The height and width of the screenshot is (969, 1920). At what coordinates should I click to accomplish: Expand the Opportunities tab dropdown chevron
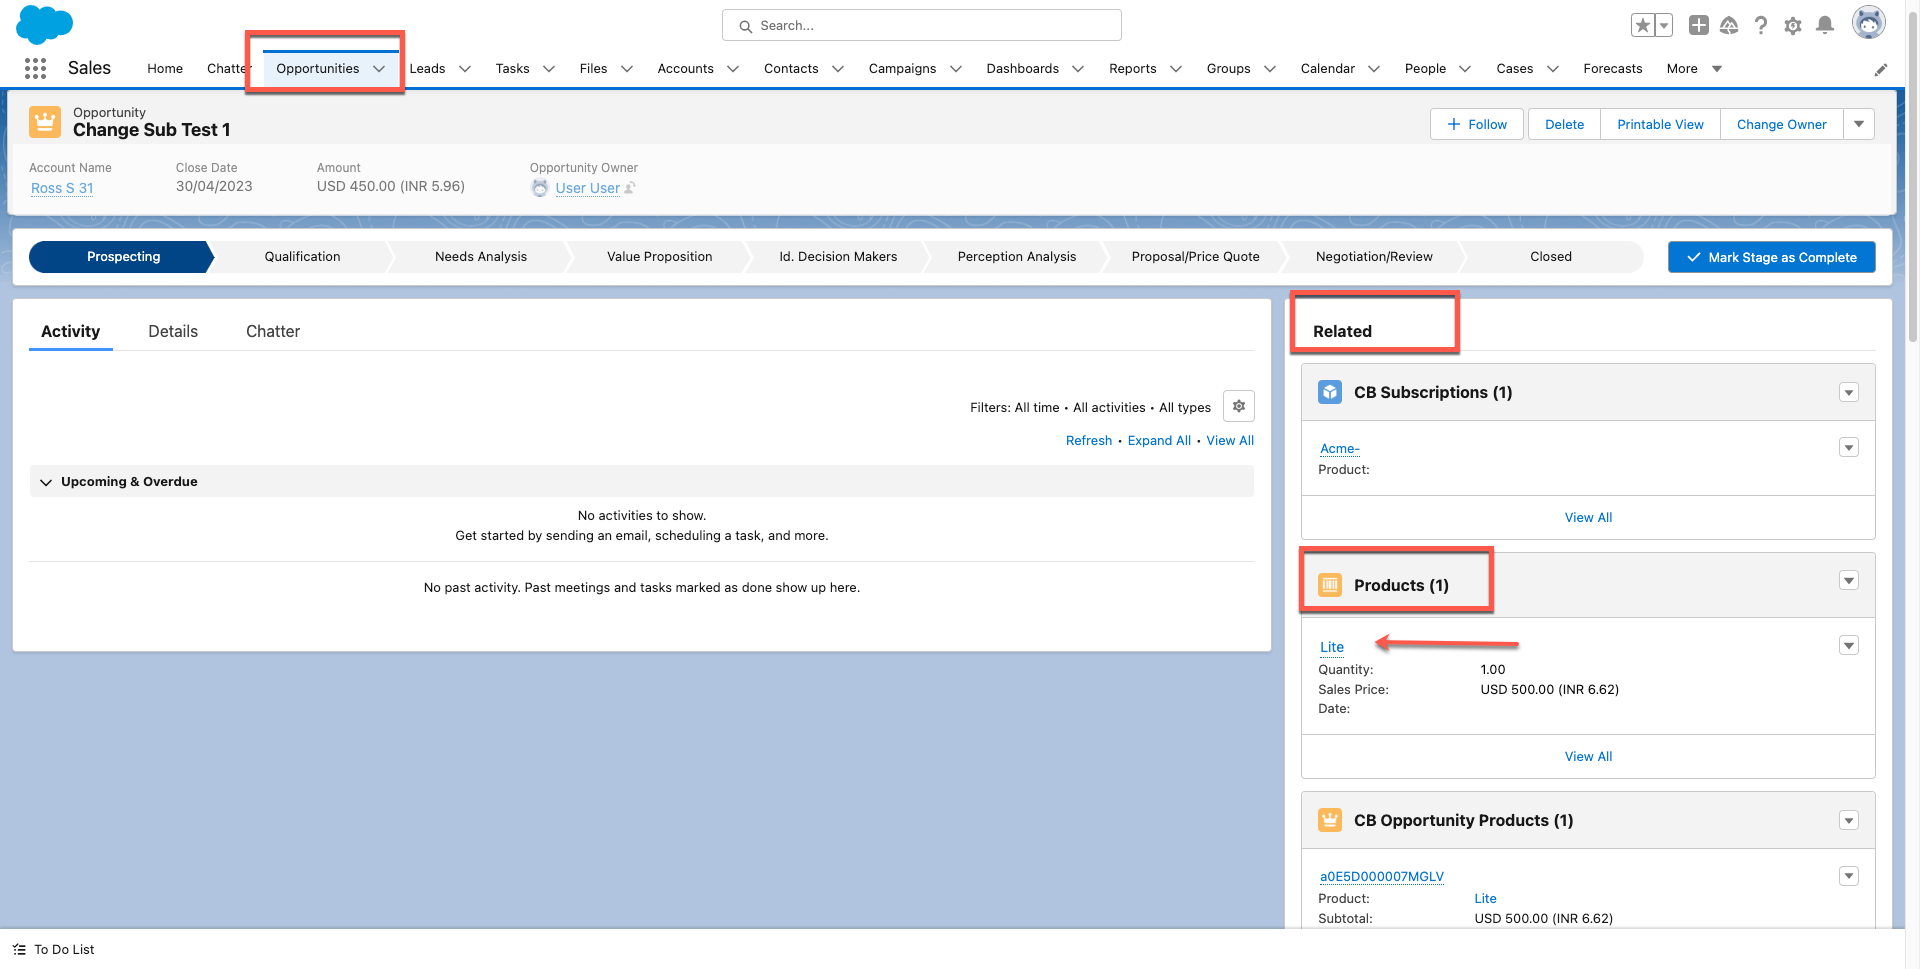379,69
